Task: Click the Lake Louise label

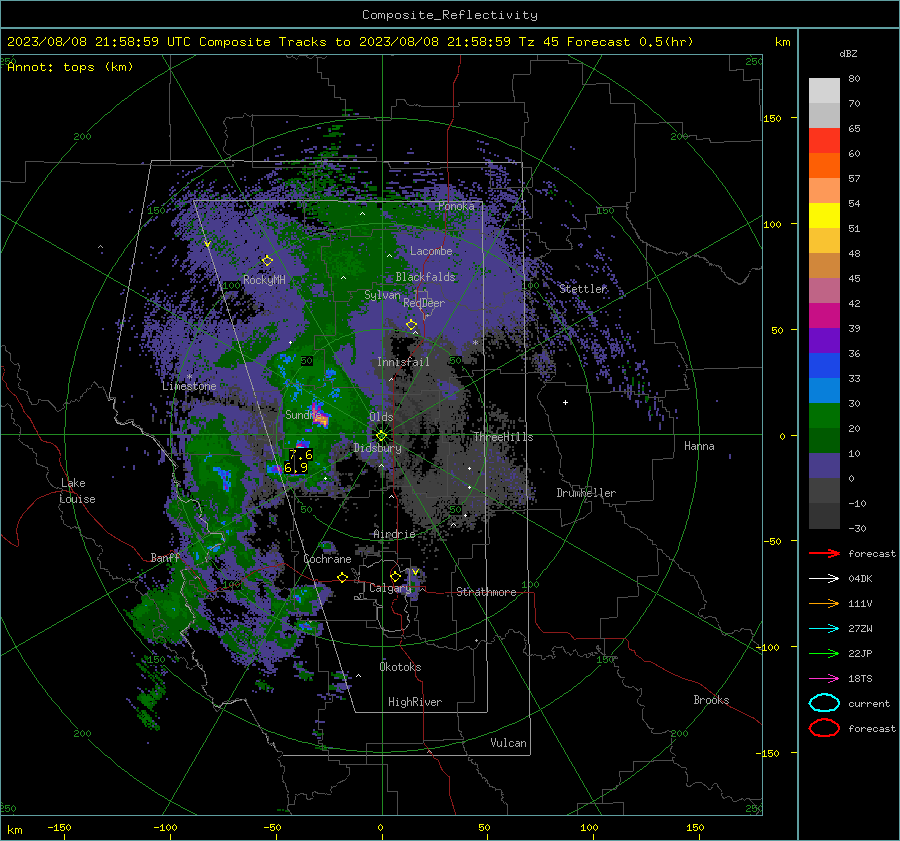Action: pyautogui.click(x=77, y=491)
